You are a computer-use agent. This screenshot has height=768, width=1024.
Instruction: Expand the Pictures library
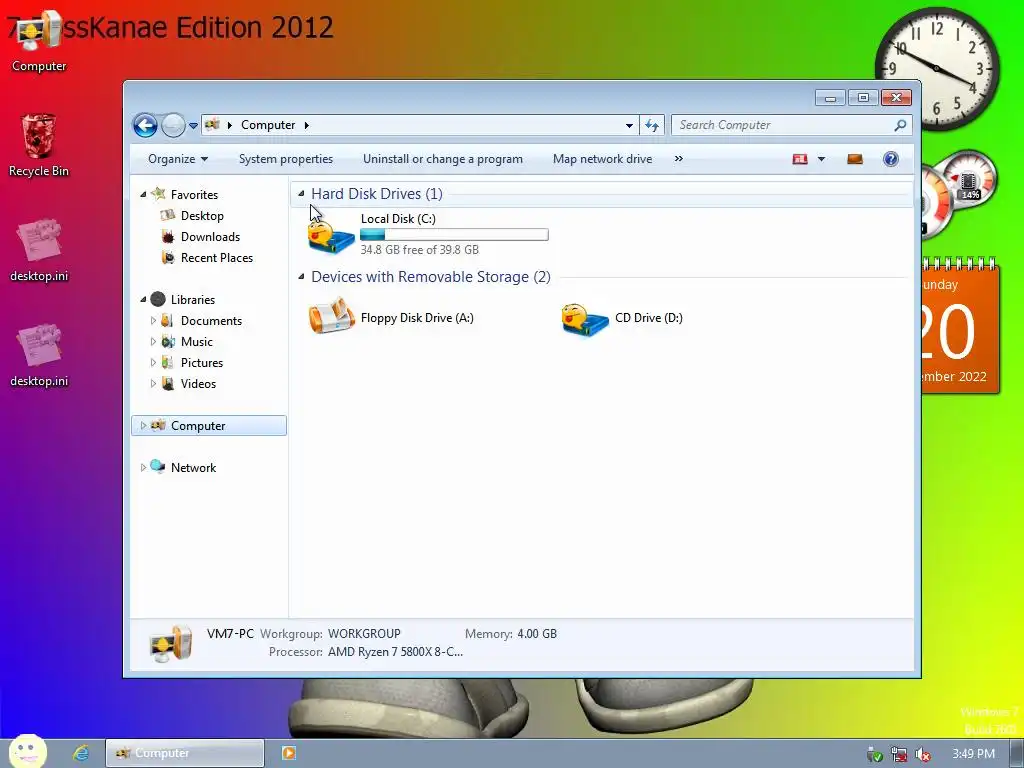pyautogui.click(x=153, y=362)
